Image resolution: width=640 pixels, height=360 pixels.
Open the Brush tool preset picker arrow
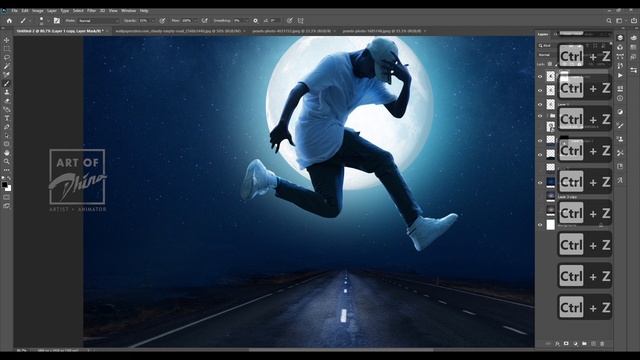[x=29, y=20]
